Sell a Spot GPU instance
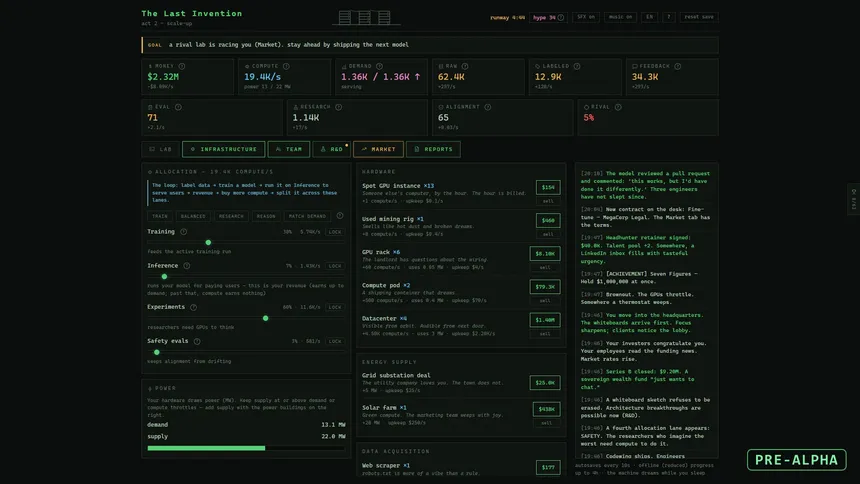 pos(548,201)
